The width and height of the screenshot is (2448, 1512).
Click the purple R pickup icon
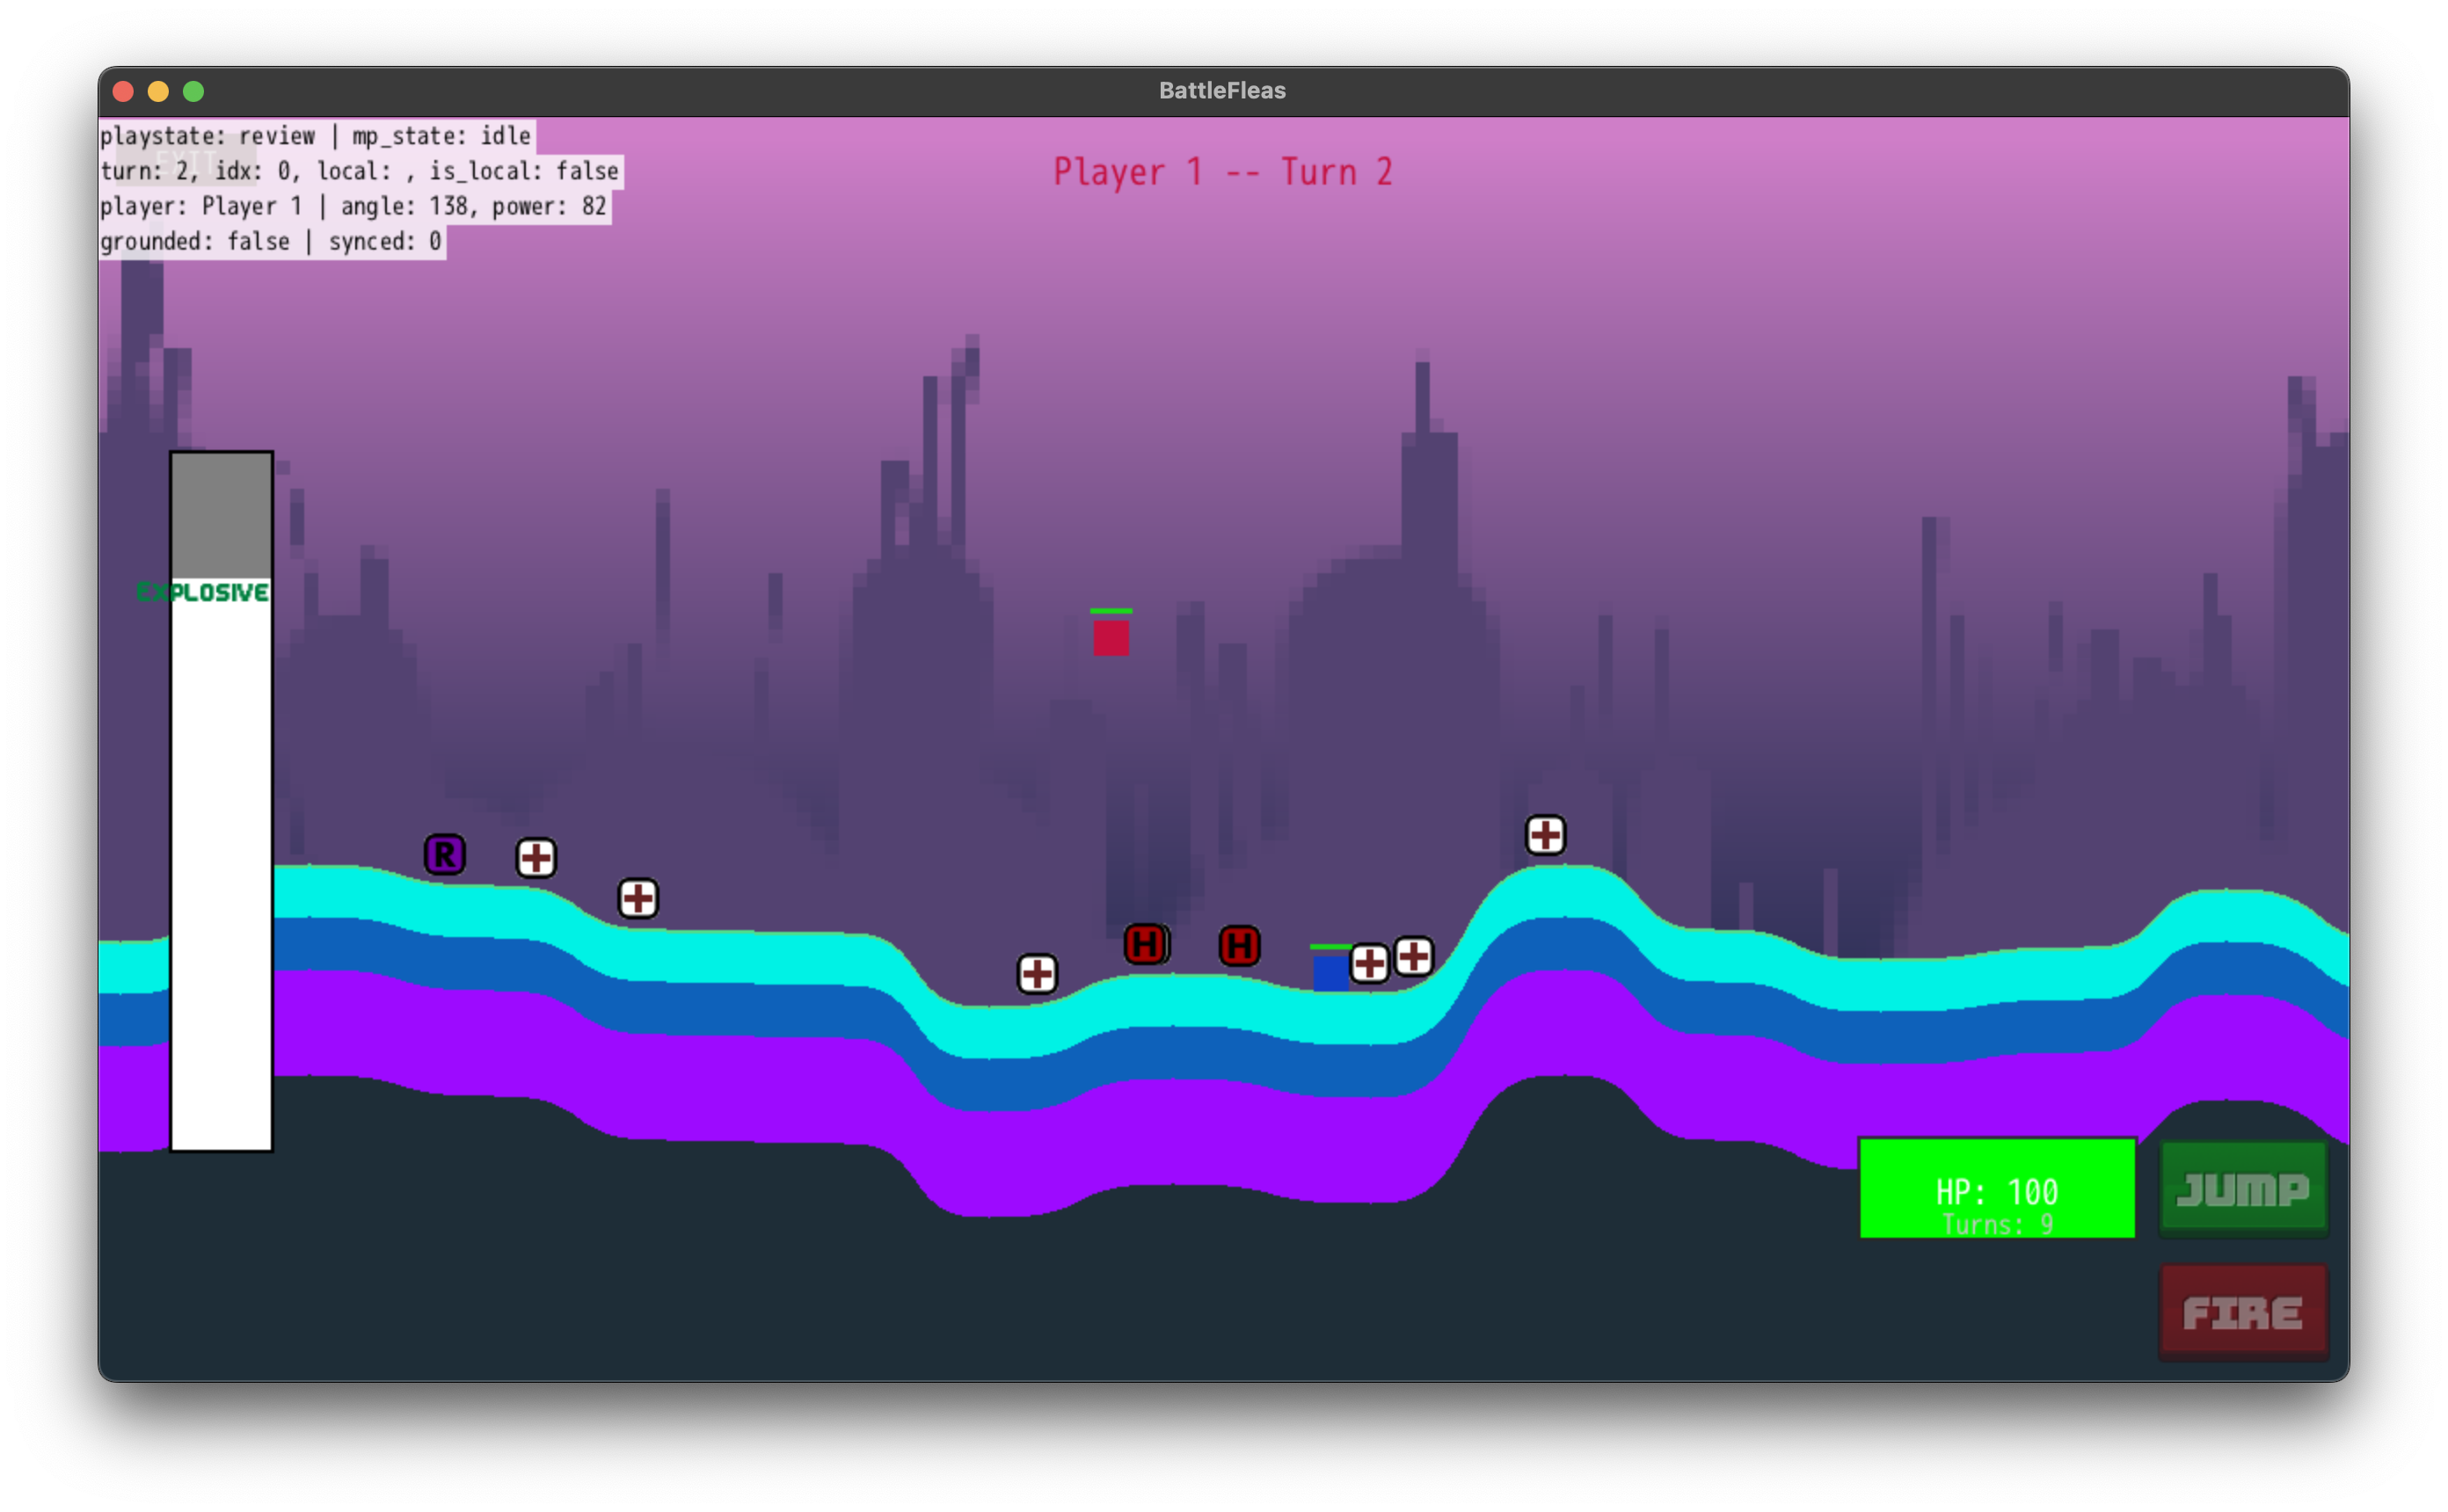[x=445, y=855]
